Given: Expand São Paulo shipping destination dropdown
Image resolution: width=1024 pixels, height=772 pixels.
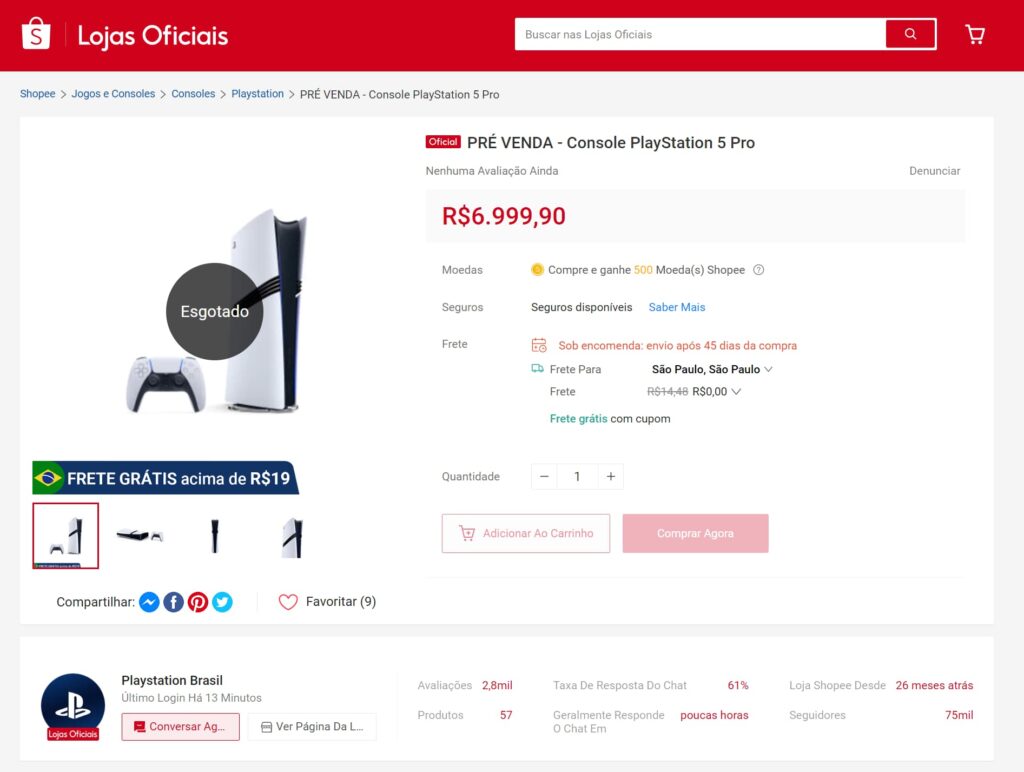Looking at the screenshot, I should [712, 369].
